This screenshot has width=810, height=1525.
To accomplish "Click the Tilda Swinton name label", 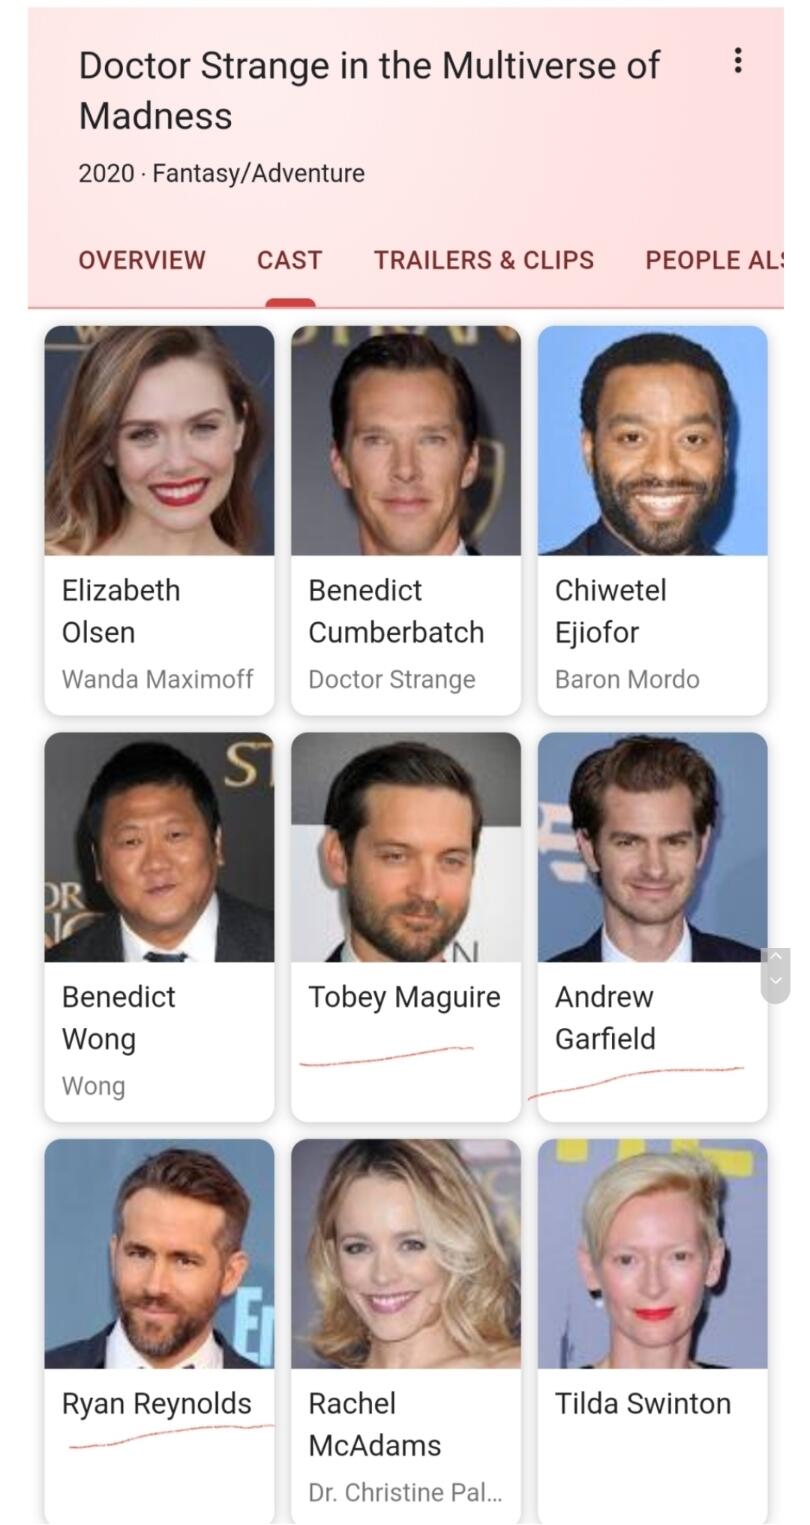I will (x=643, y=1403).
